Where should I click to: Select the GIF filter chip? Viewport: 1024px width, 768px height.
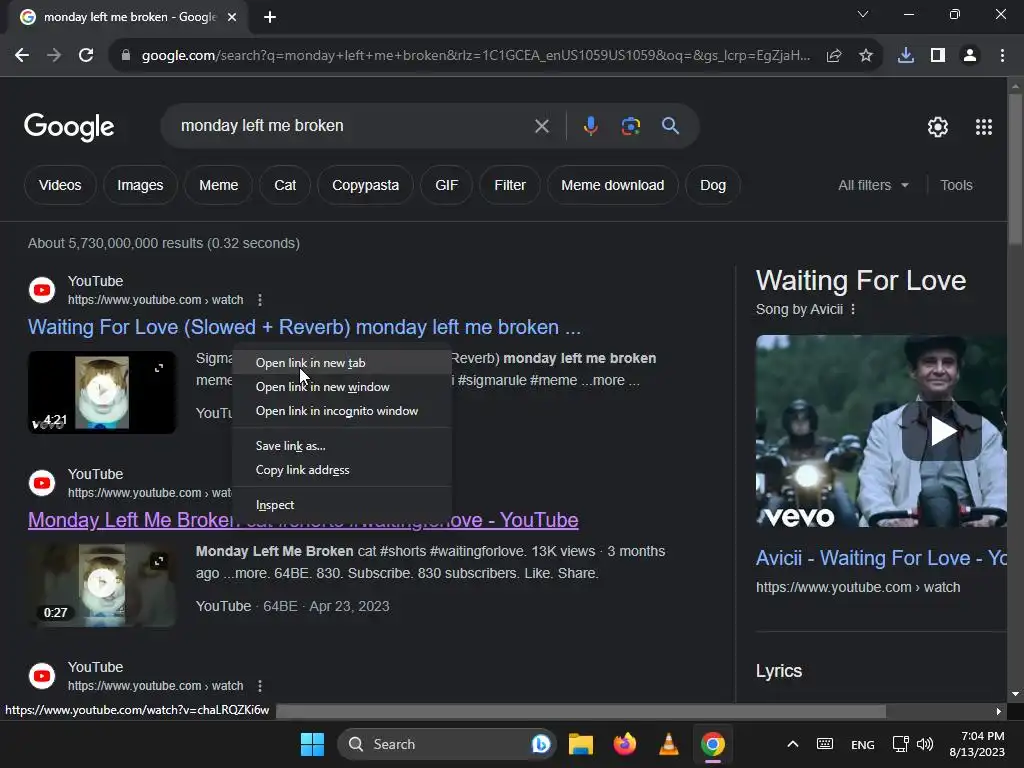(x=447, y=185)
